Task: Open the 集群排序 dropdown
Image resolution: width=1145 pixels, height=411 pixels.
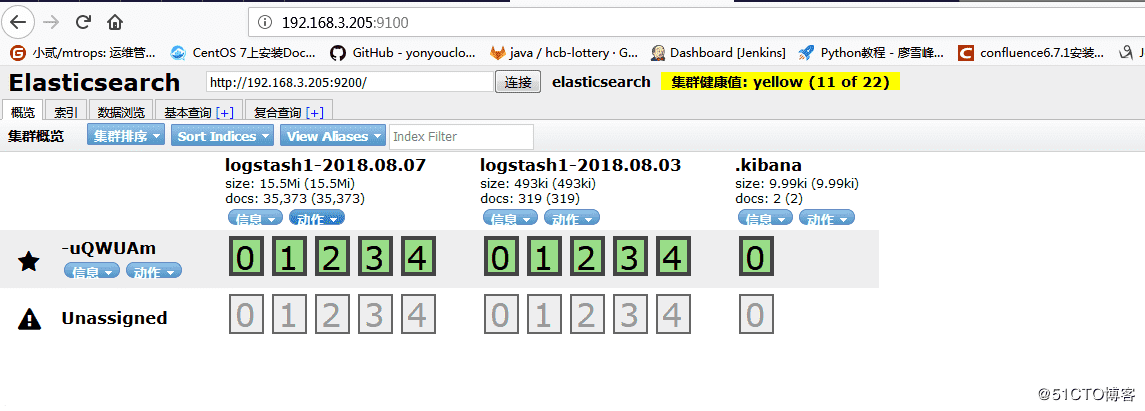Action: [x=126, y=136]
